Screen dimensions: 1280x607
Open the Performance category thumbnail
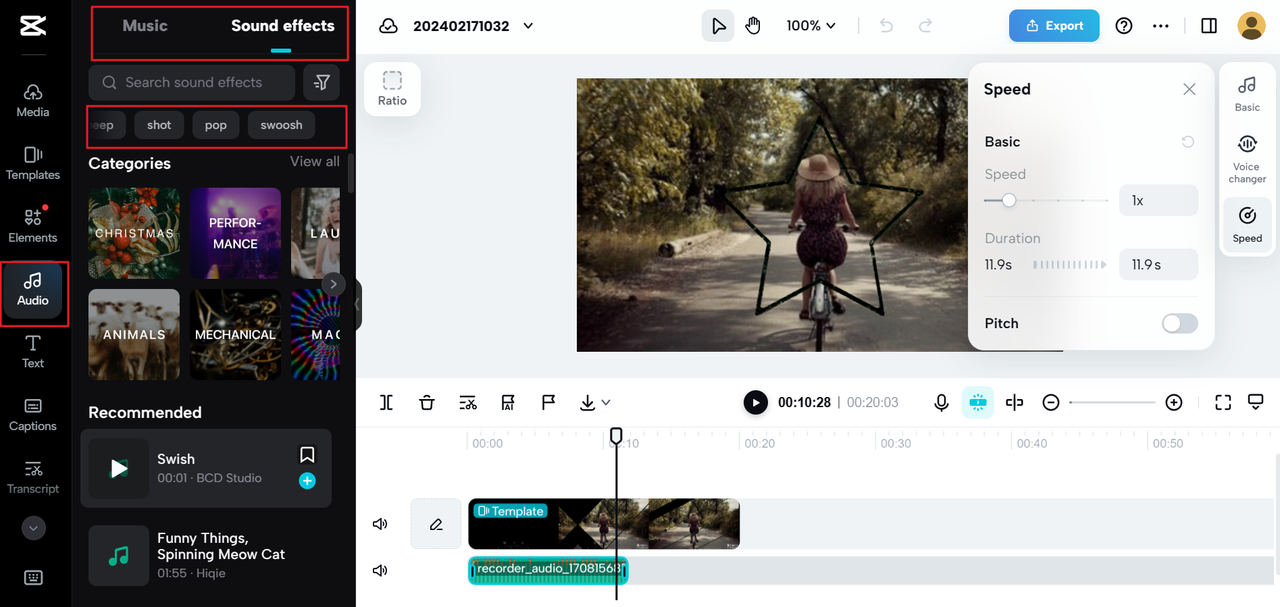[x=235, y=233]
